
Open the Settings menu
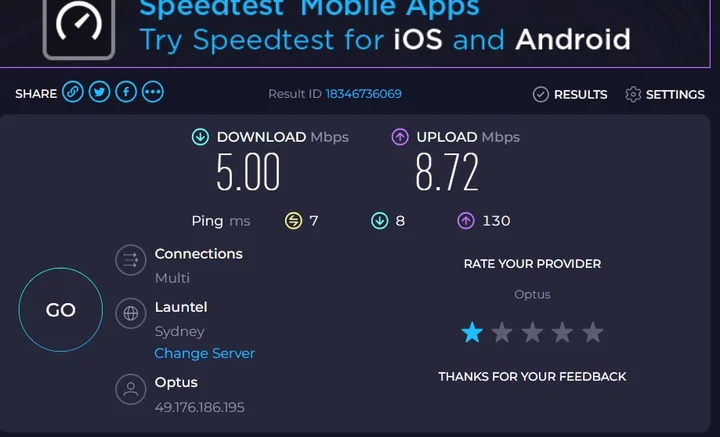(665, 94)
